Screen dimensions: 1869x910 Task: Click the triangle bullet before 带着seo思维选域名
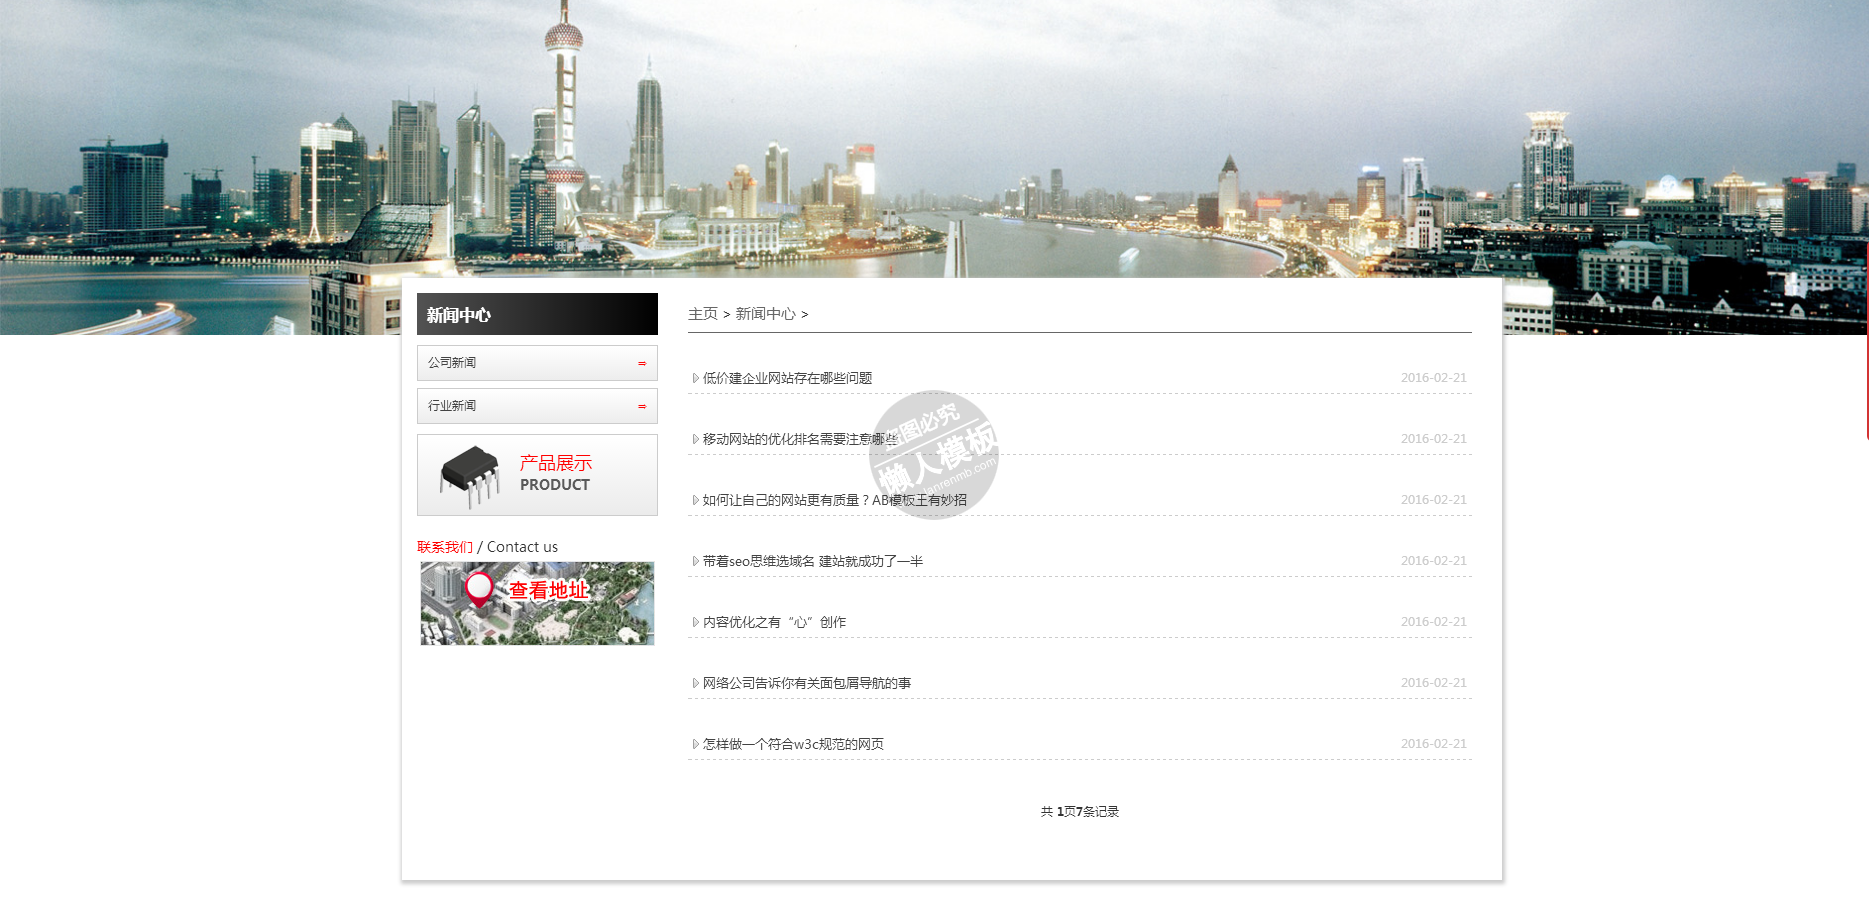(x=695, y=562)
